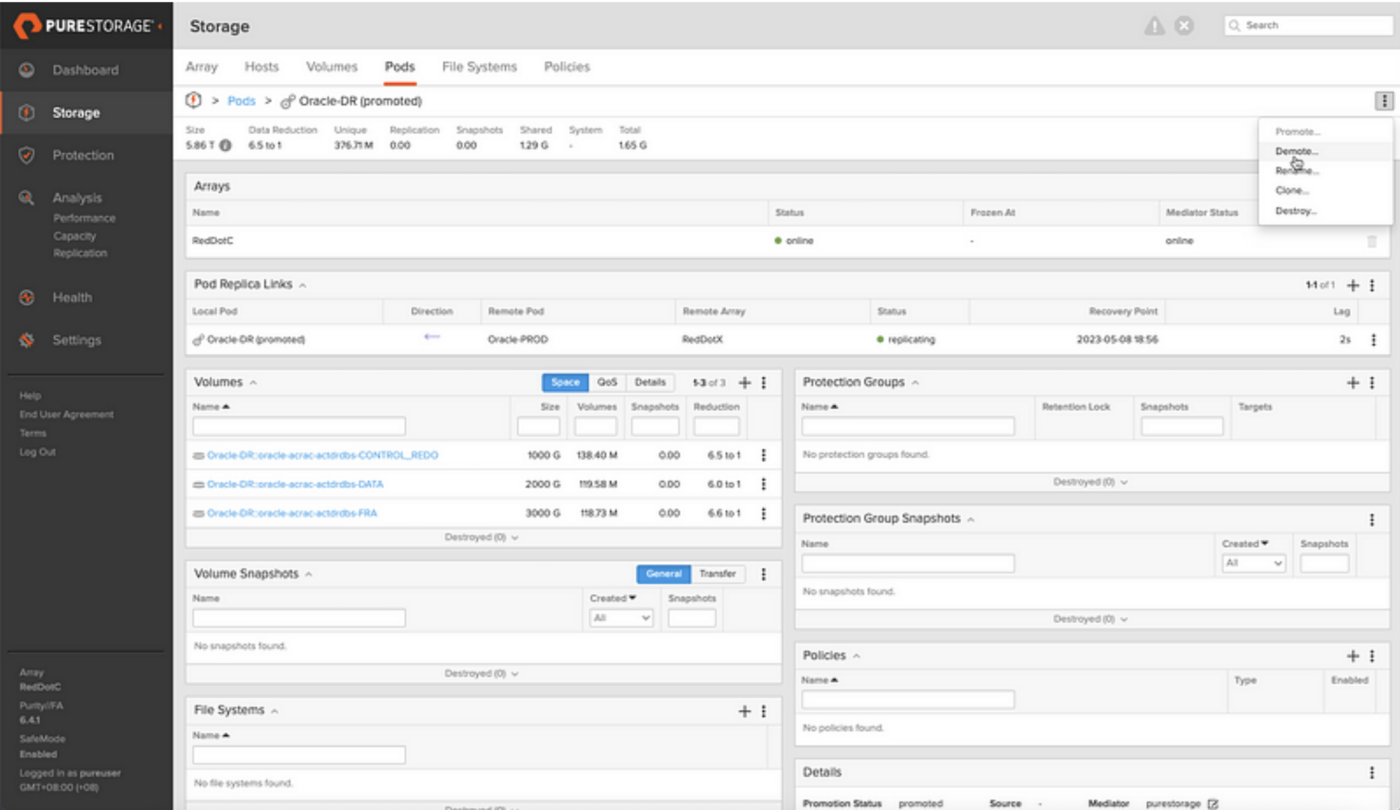Open Performance under Analysis

pos(84,218)
